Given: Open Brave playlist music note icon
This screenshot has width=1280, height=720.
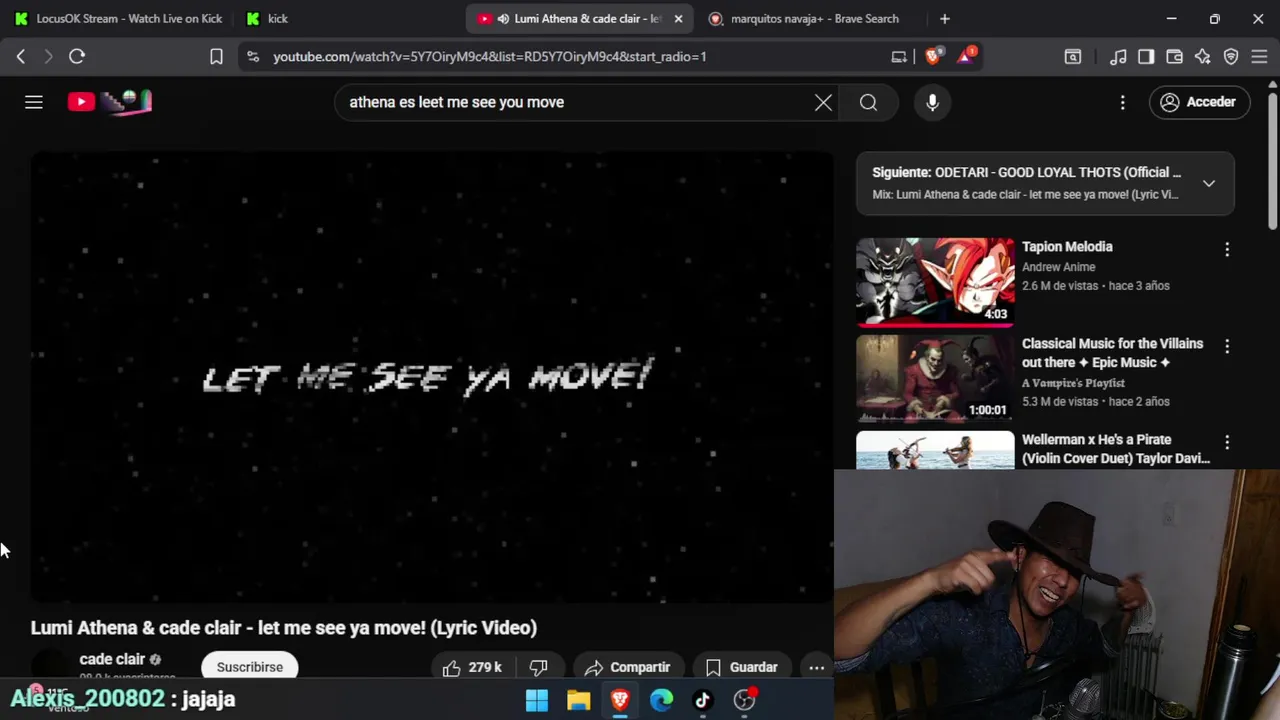Looking at the screenshot, I should click(x=1119, y=57).
